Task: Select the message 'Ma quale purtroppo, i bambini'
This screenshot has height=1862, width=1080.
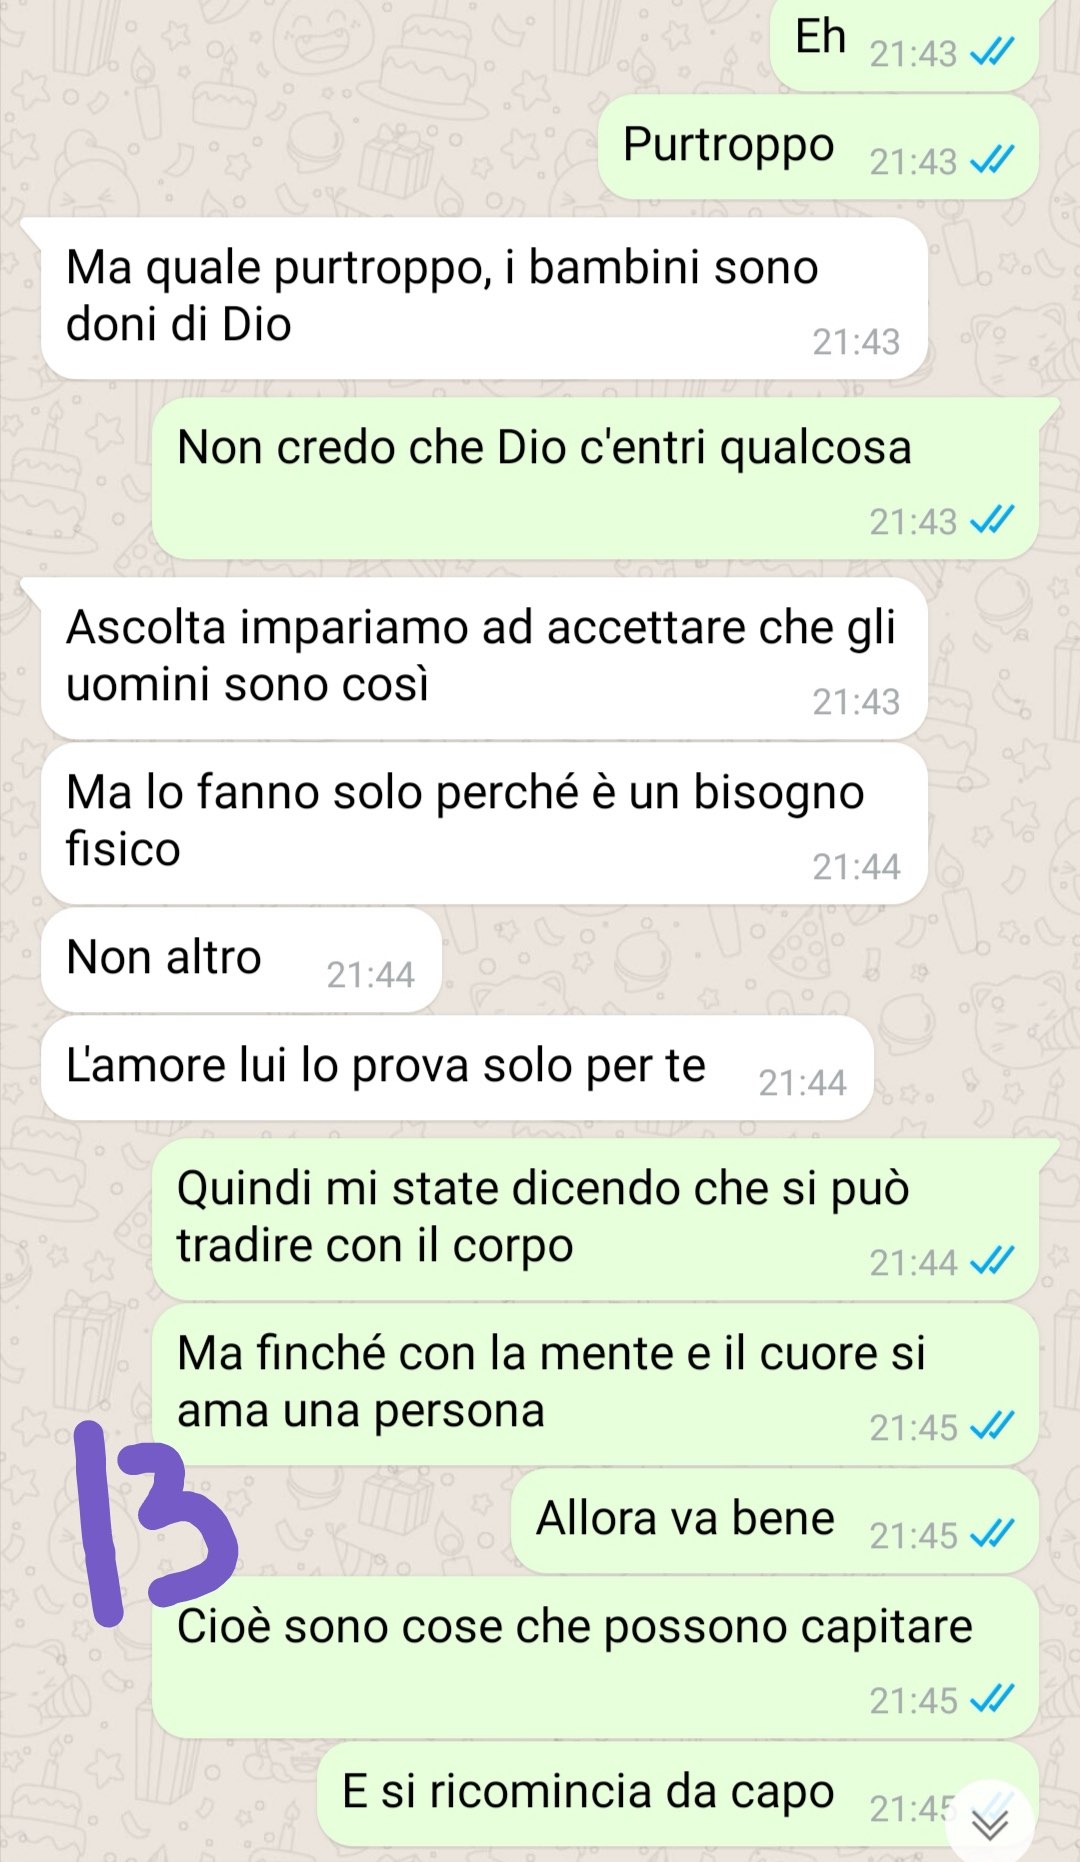Action: [484, 298]
